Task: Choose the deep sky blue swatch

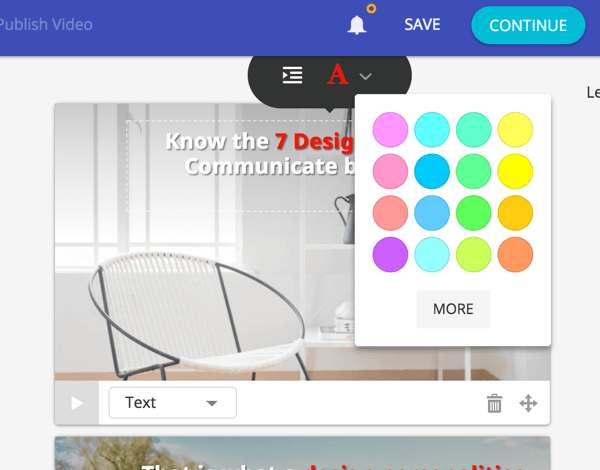Action: click(432, 172)
